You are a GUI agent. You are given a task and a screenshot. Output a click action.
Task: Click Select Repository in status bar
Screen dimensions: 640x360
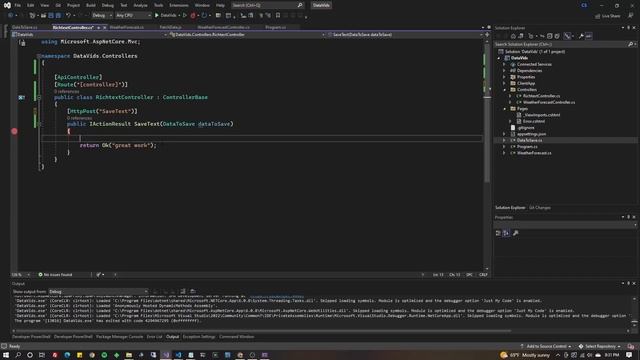click(600, 346)
